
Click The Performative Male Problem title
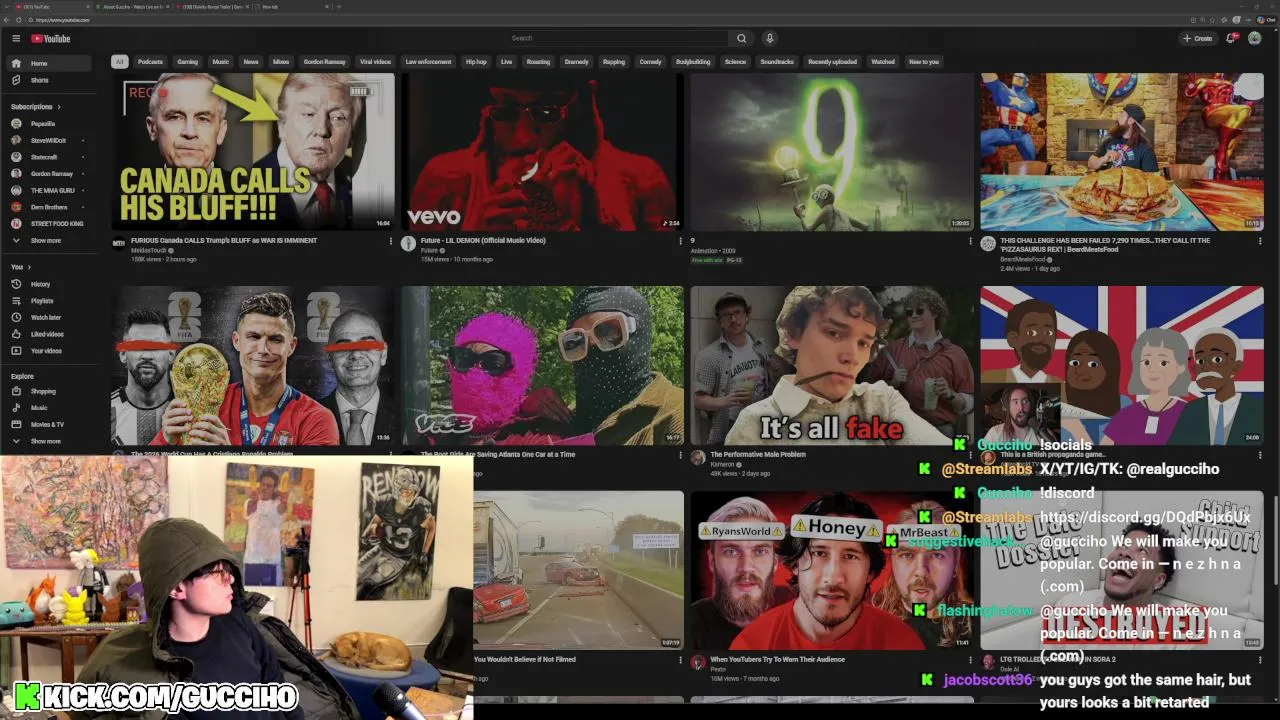(758, 454)
